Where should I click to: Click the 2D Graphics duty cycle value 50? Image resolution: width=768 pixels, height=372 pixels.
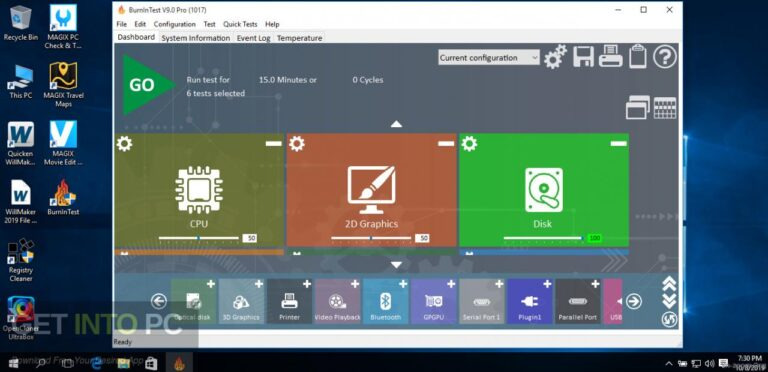[422, 238]
